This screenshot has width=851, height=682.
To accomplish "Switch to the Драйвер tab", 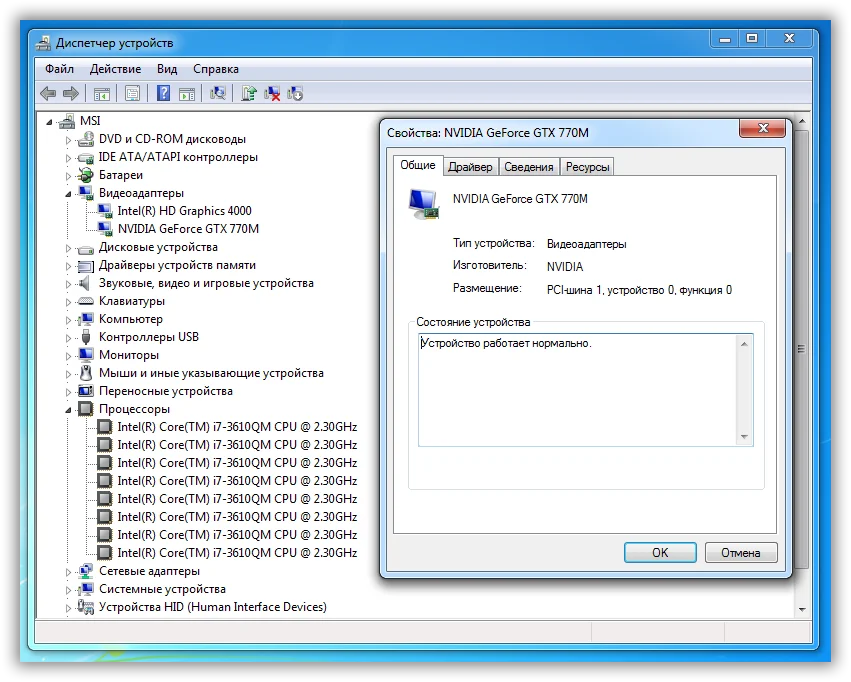I will point(470,167).
